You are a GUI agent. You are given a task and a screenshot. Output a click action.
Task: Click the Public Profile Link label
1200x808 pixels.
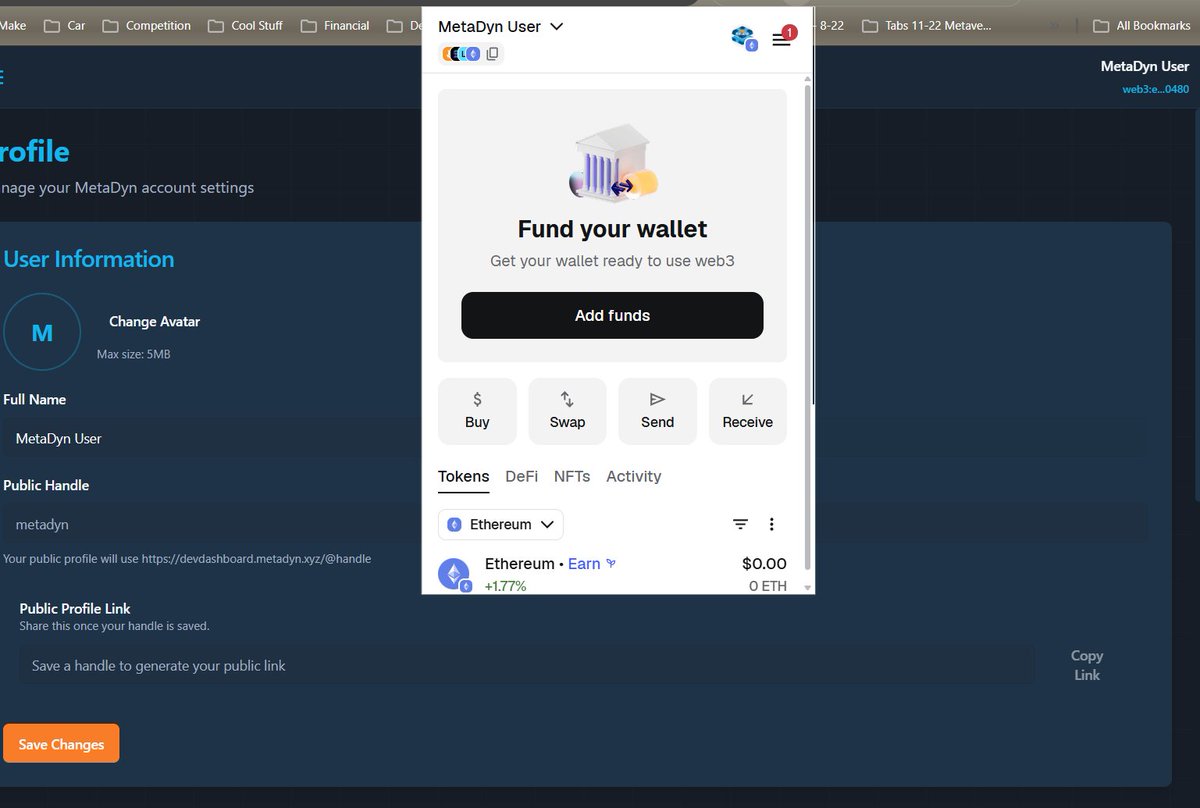(x=75, y=608)
